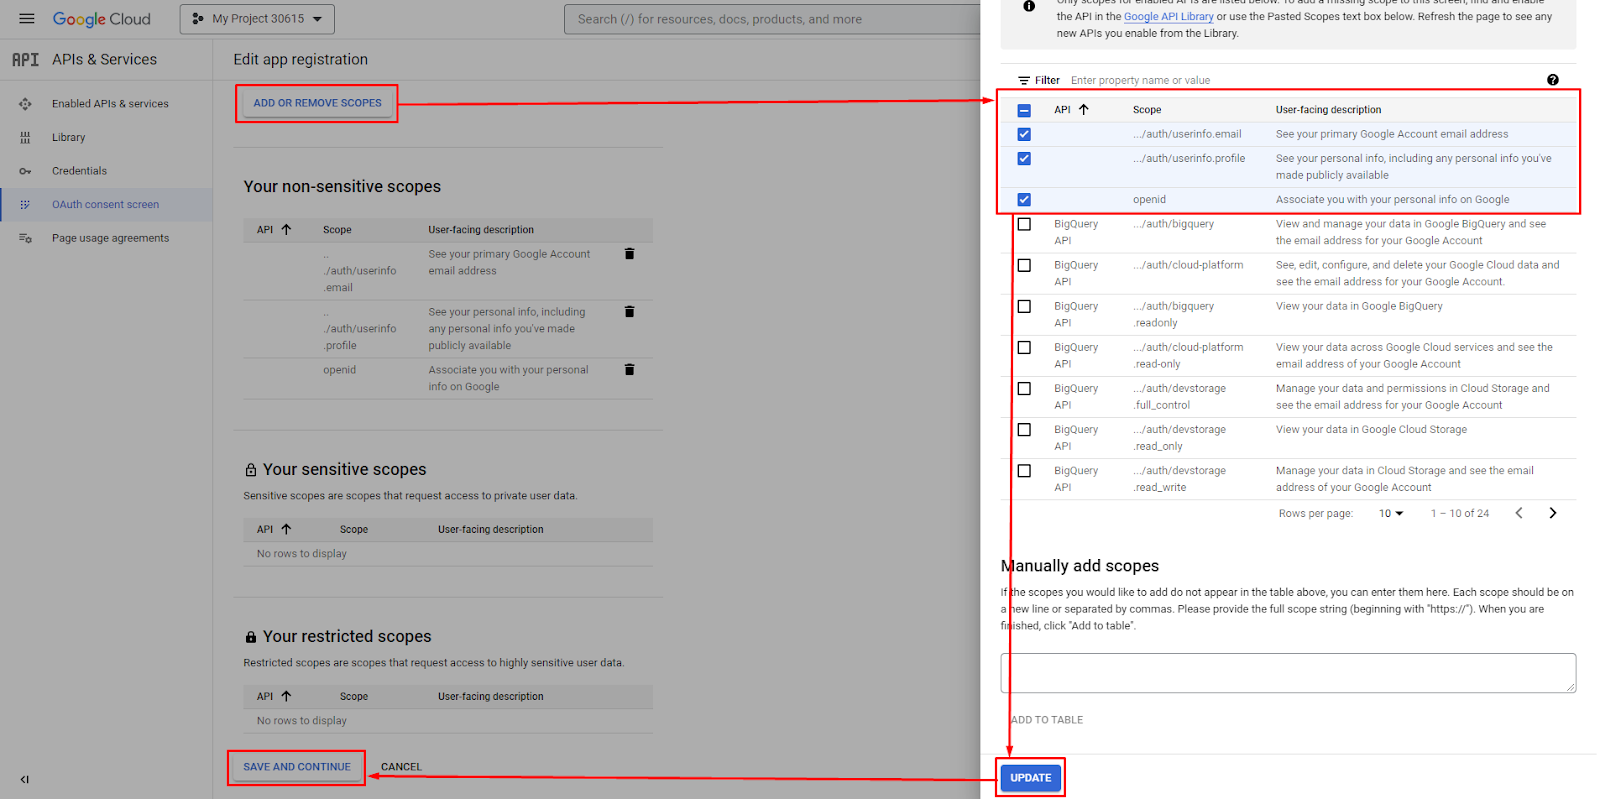1600x799 pixels.
Task: Go to previous page of scopes
Action: click(x=1519, y=513)
